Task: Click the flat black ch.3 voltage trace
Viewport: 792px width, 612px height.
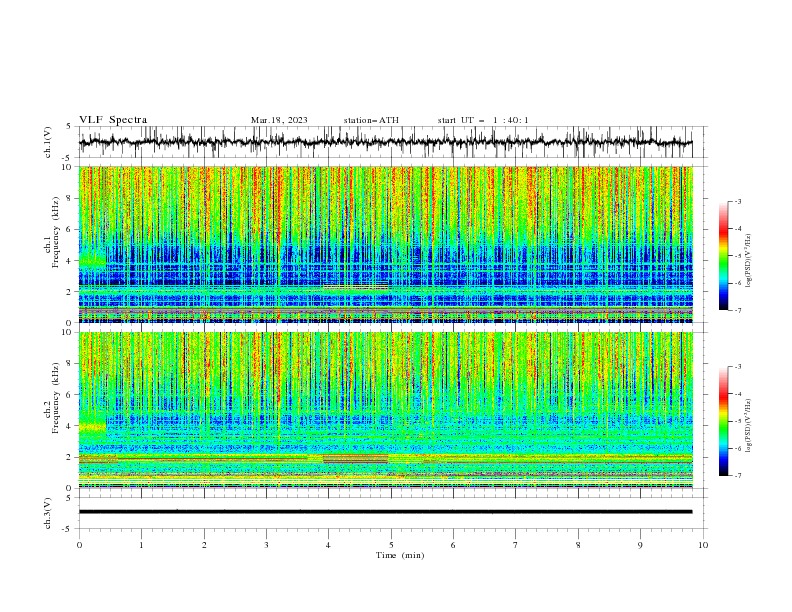Action: (385, 512)
